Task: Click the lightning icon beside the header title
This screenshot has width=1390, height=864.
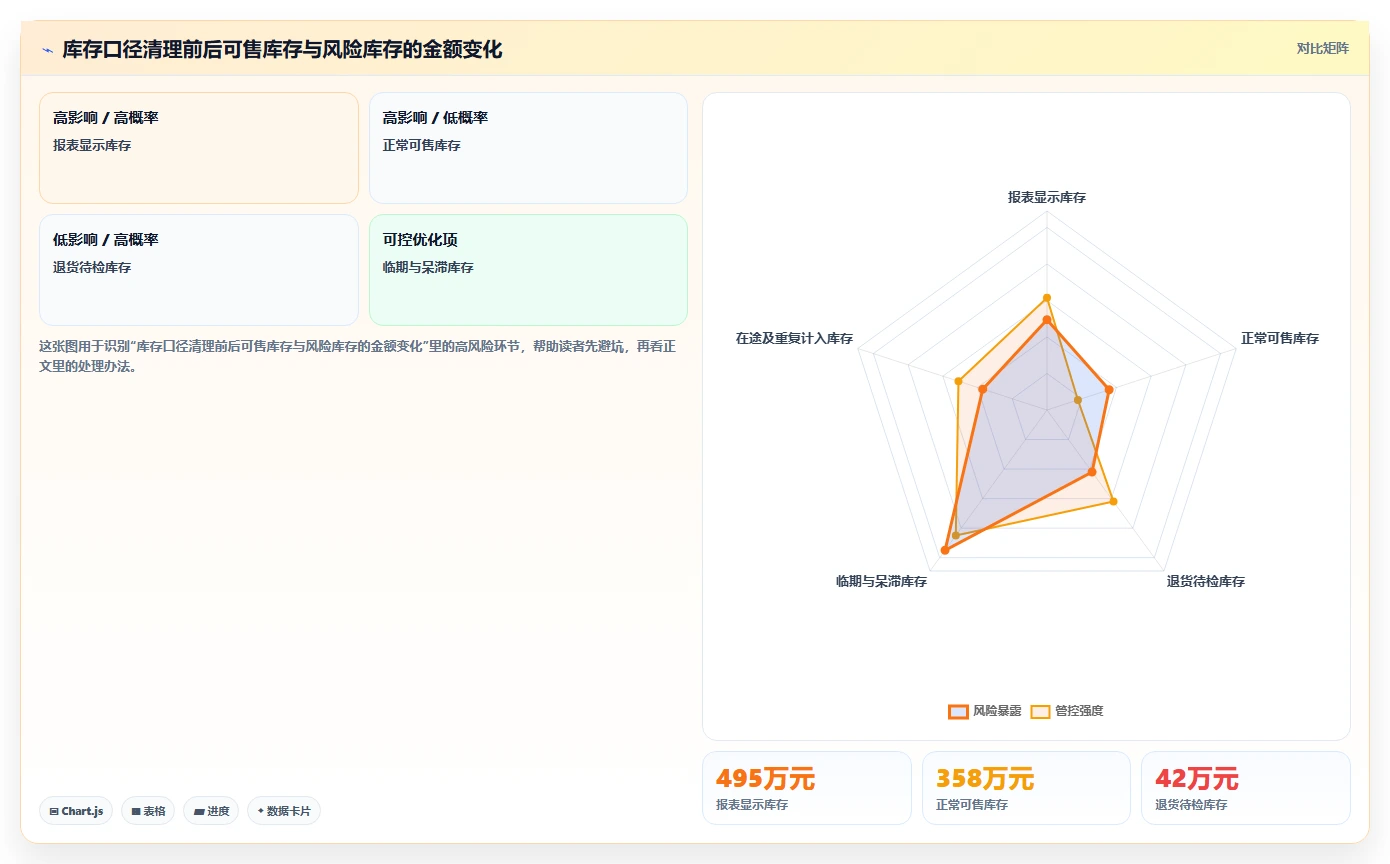Action: (x=47, y=50)
